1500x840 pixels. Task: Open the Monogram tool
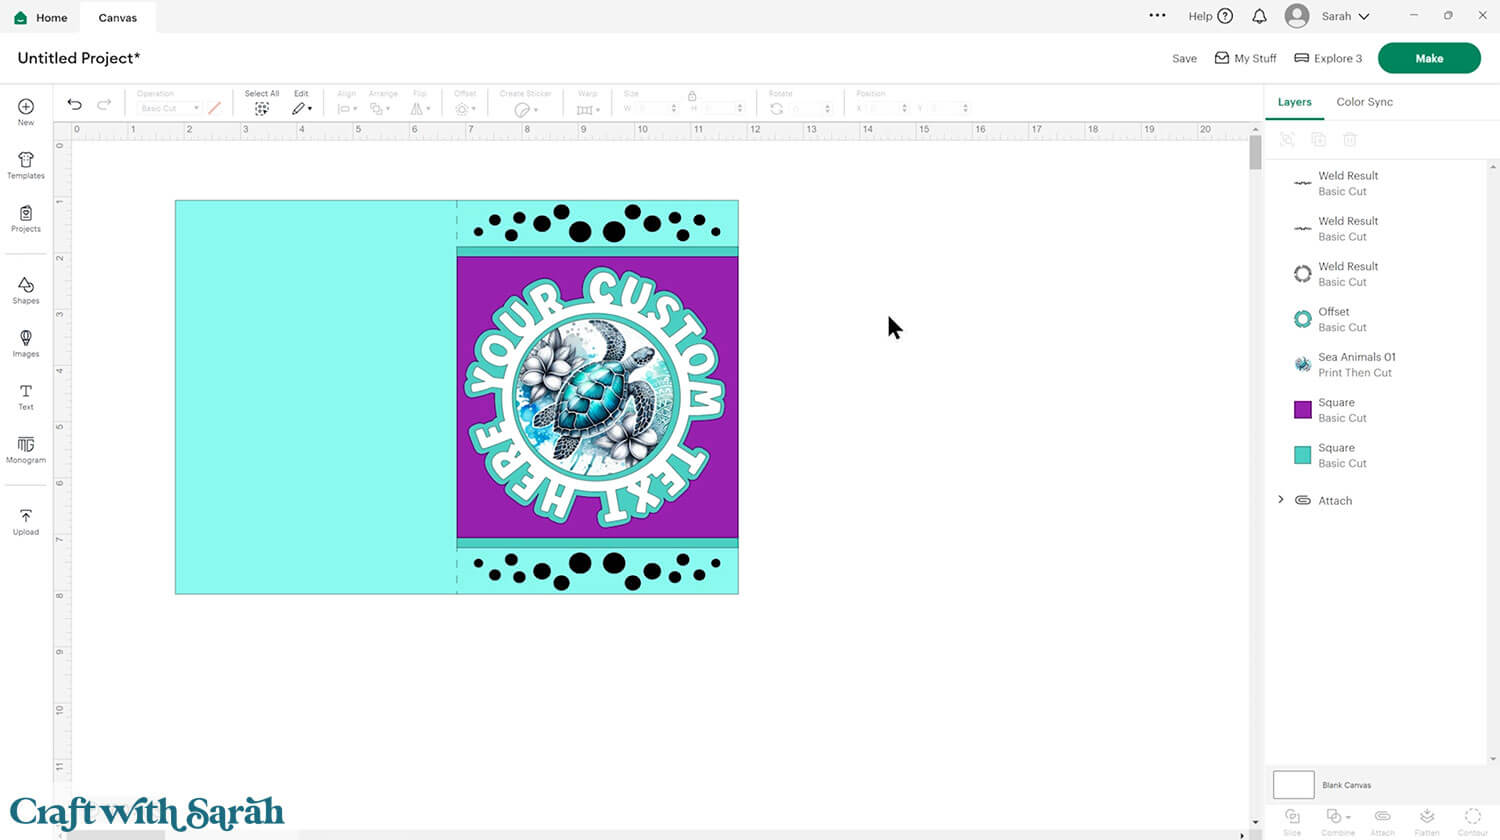(26, 449)
